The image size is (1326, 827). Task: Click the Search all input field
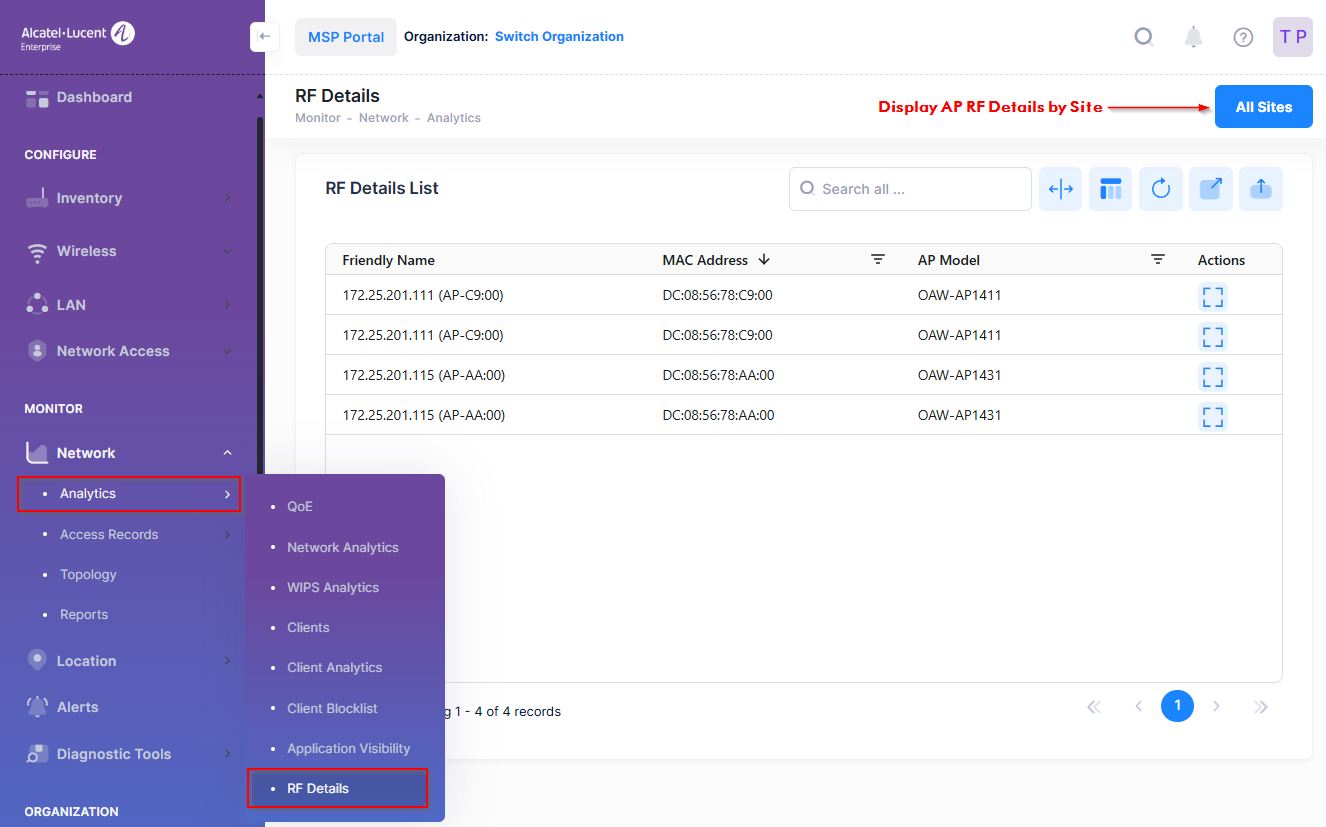[x=920, y=189]
